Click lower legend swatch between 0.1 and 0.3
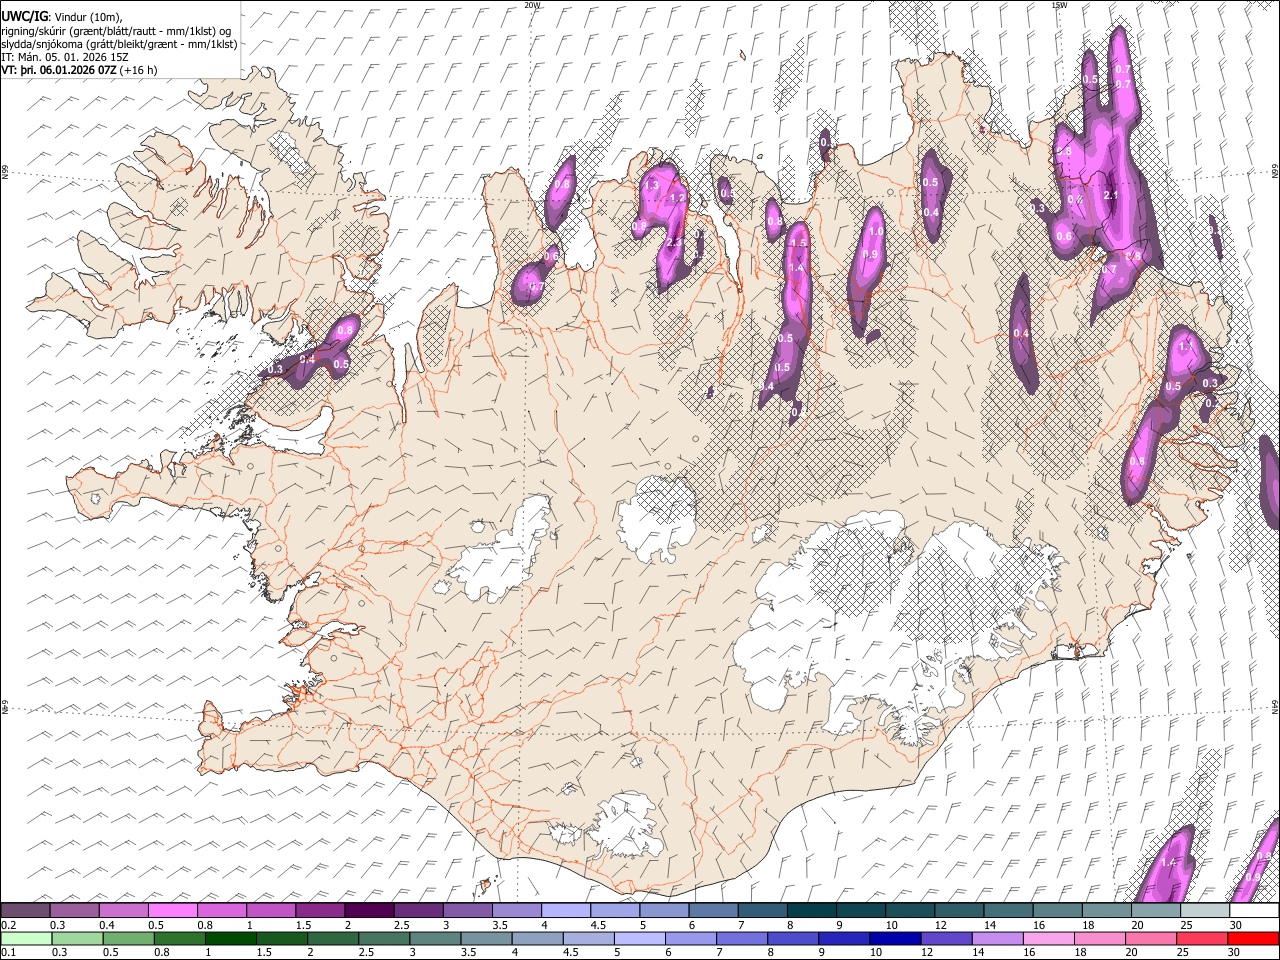This screenshot has width=1280, height=960. tap(26, 938)
